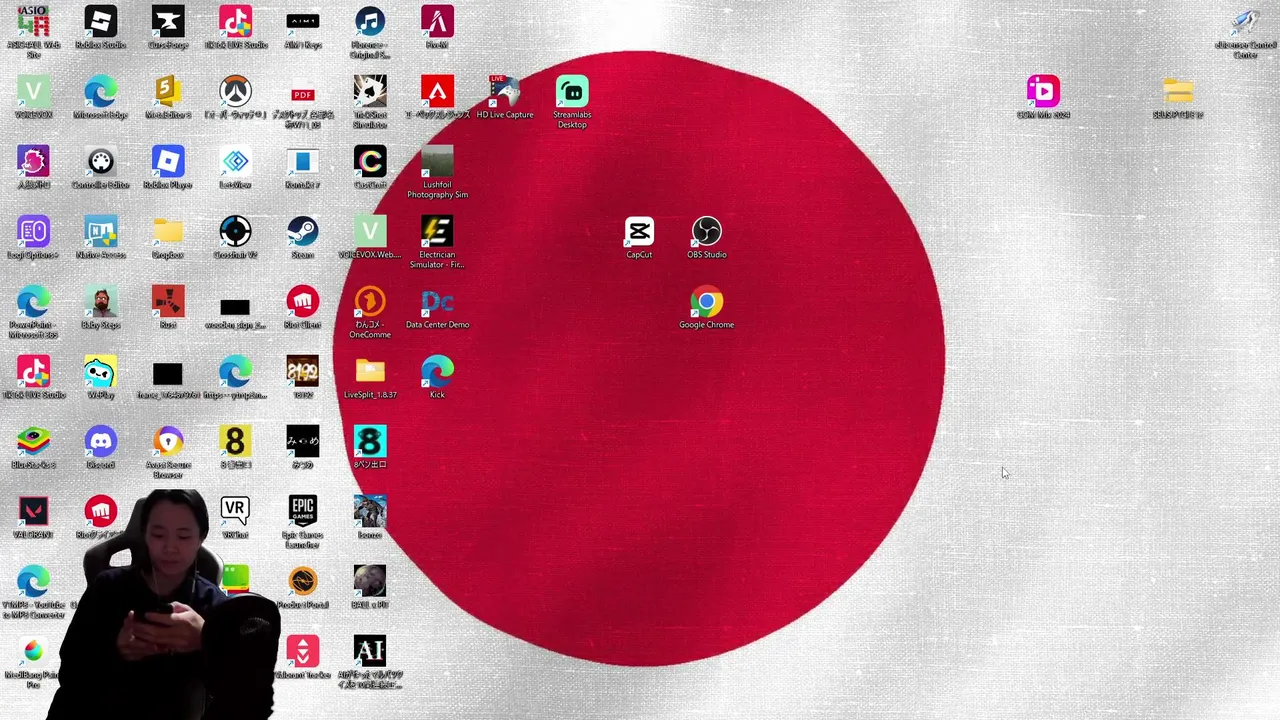The height and width of the screenshot is (720, 1280).
Task: Launch the Baby Steps game icon
Action: coord(101,302)
